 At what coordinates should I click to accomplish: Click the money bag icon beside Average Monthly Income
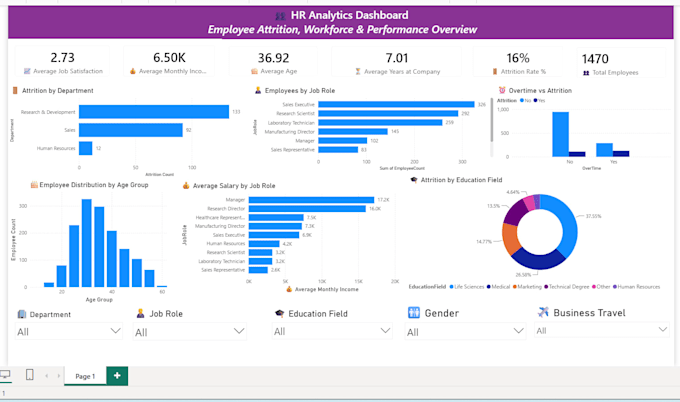pos(133,71)
